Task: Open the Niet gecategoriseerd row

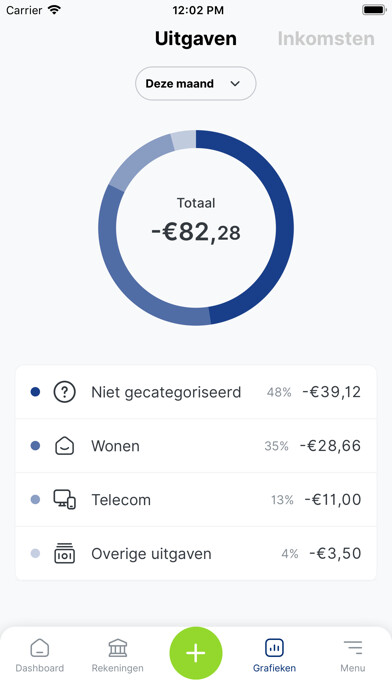Action: point(196,392)
